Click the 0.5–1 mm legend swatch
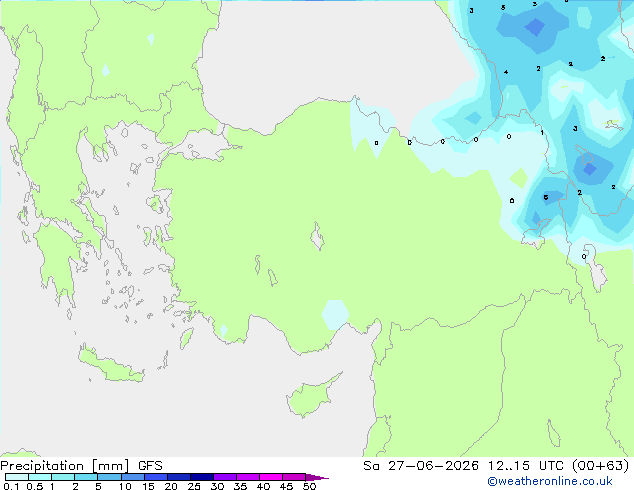This screenshot has width=634, height=490. (40, 477)
